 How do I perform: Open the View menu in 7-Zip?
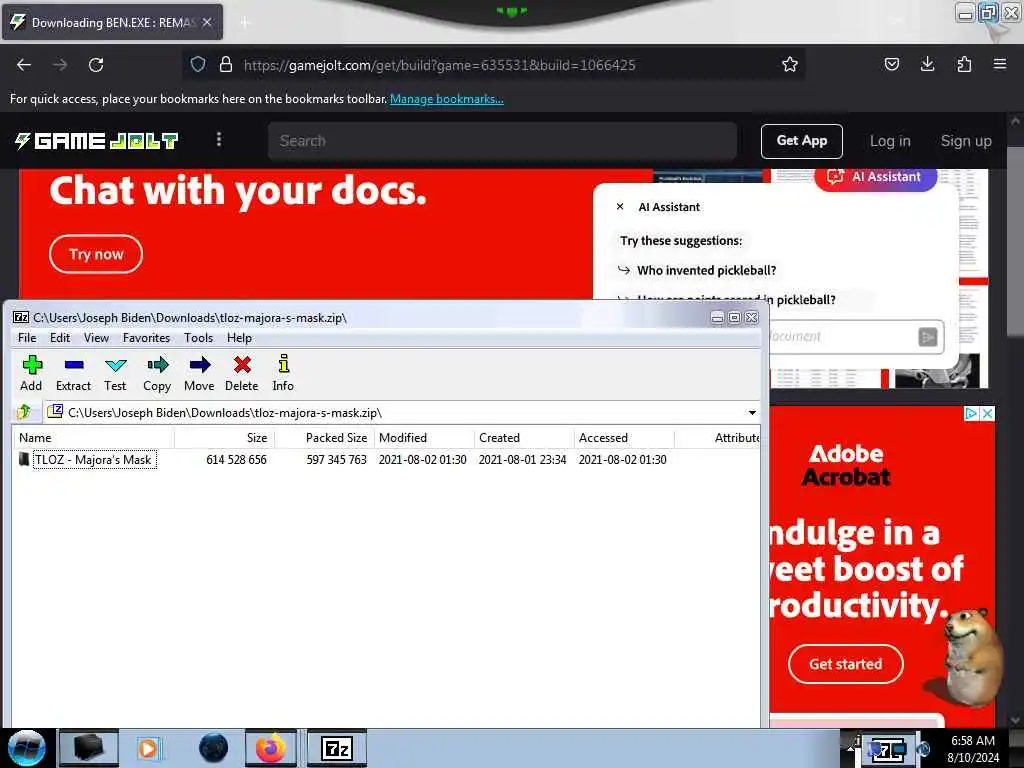tap(96, 338)
